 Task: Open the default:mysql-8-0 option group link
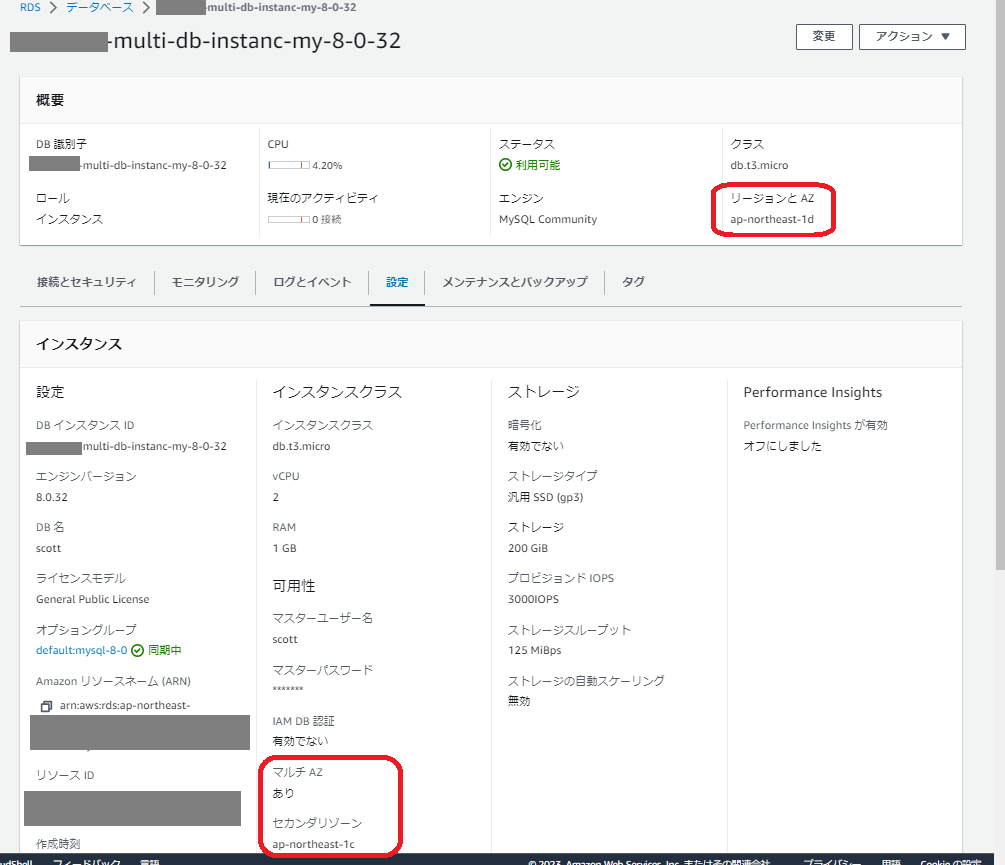click(81, 650)
